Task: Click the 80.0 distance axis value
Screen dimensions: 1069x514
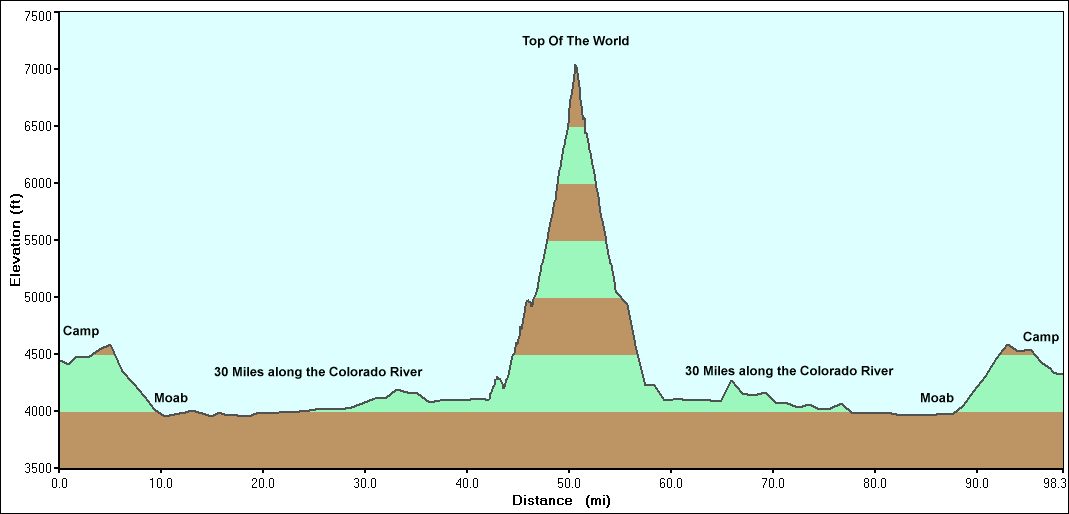Action: point(875,483)
